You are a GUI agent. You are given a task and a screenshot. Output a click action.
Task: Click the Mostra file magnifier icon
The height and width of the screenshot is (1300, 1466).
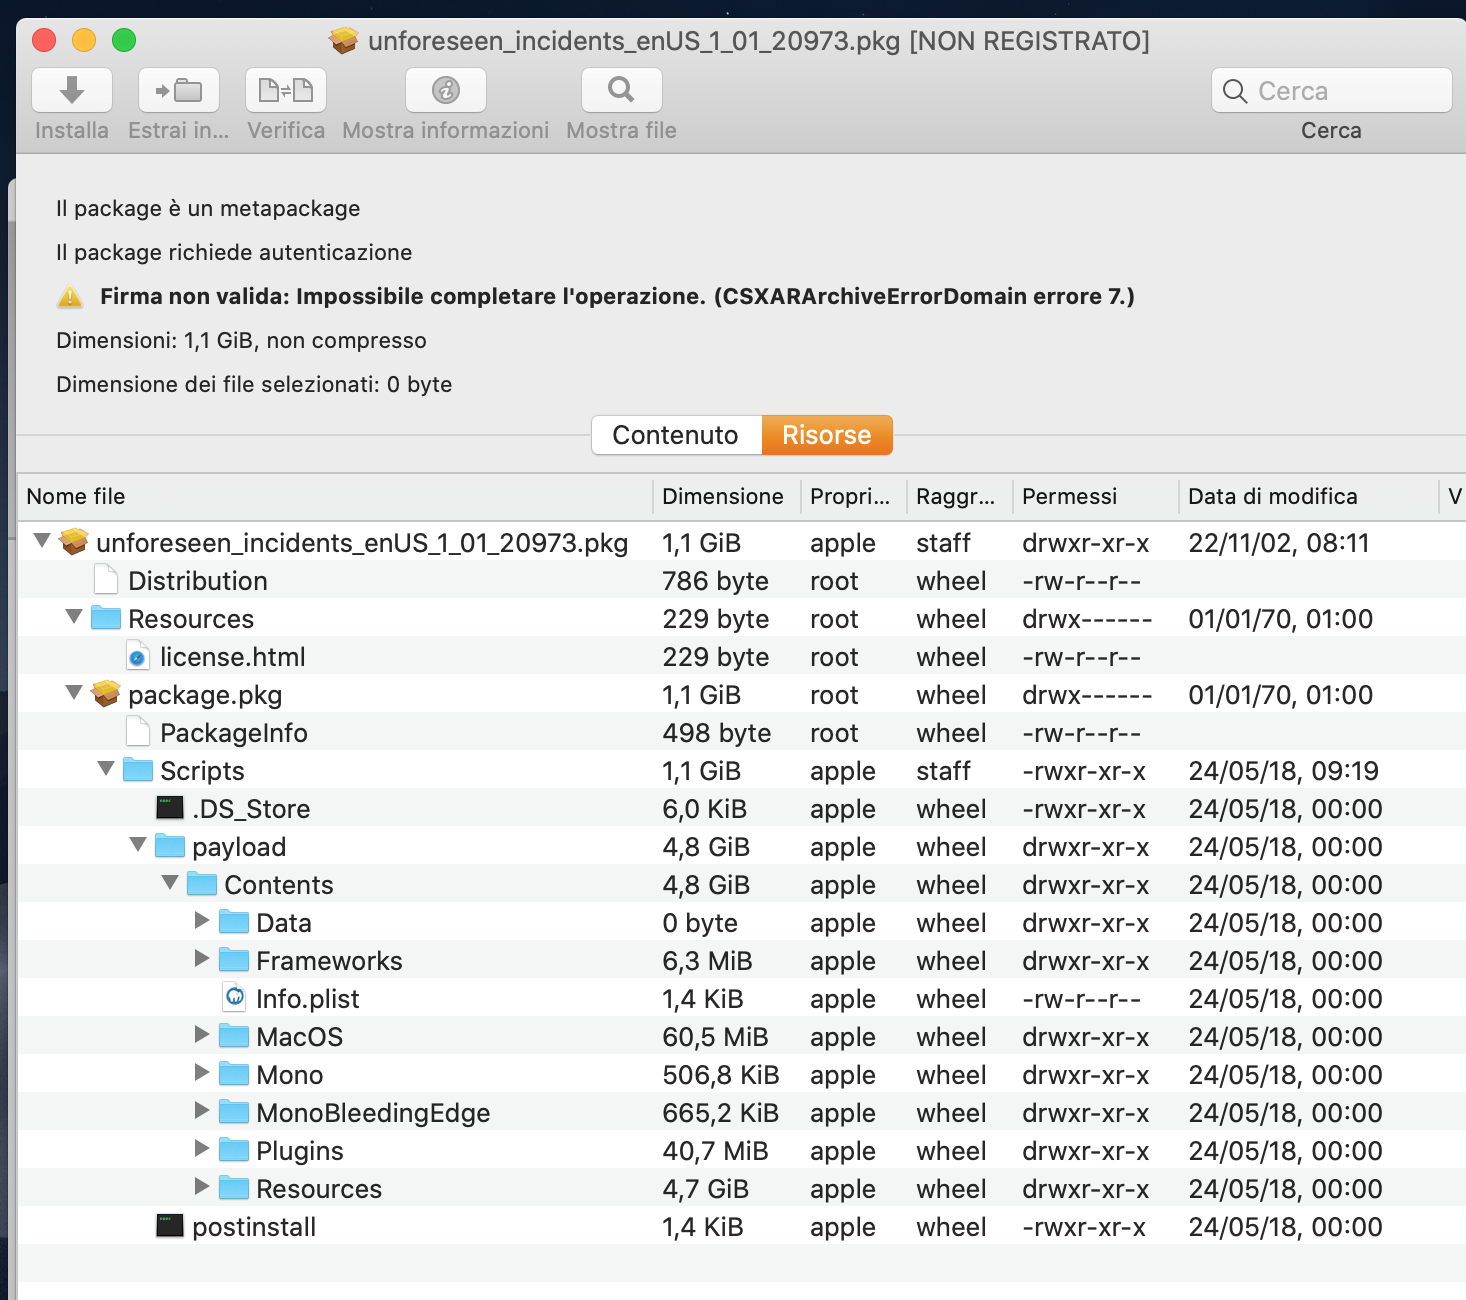coord(622,91)
